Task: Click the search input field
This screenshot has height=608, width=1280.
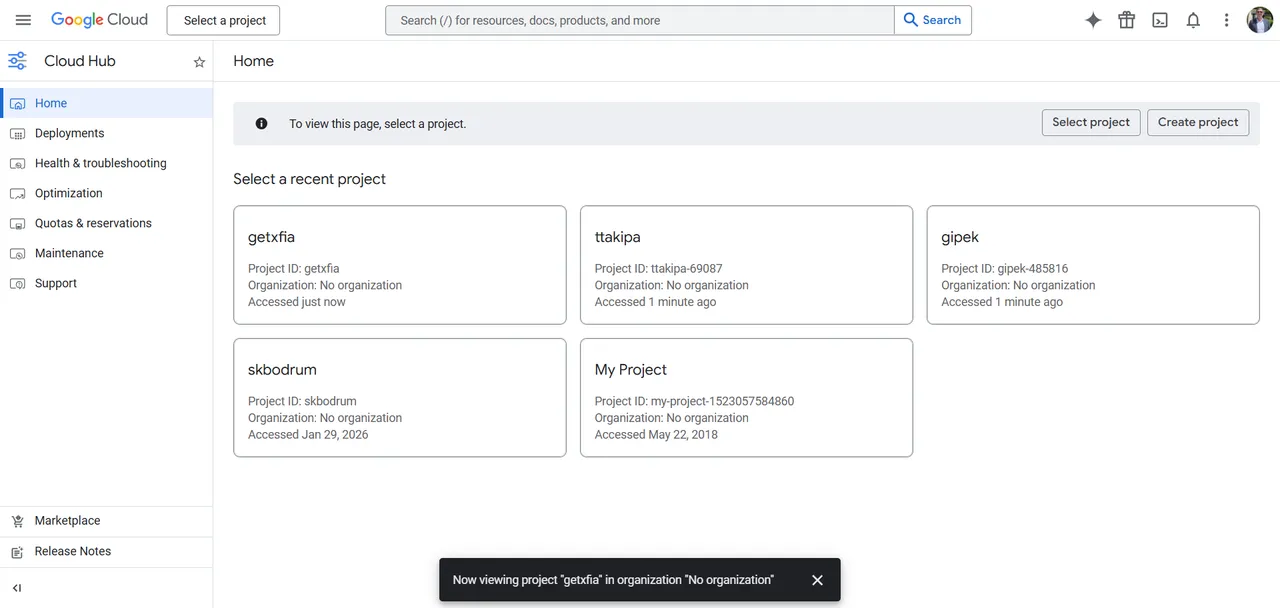Action: pyautogui.click(x=640, y=20)
